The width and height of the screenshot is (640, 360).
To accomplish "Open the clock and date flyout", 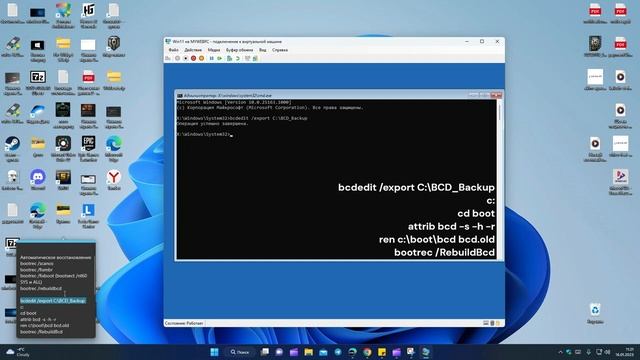I will (x=624, y=352).
